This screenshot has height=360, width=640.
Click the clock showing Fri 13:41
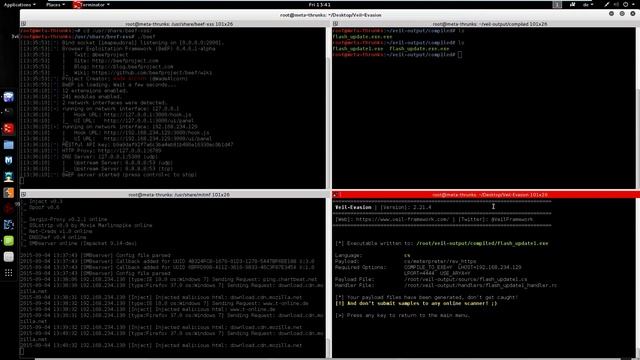(x=320, y=4)
